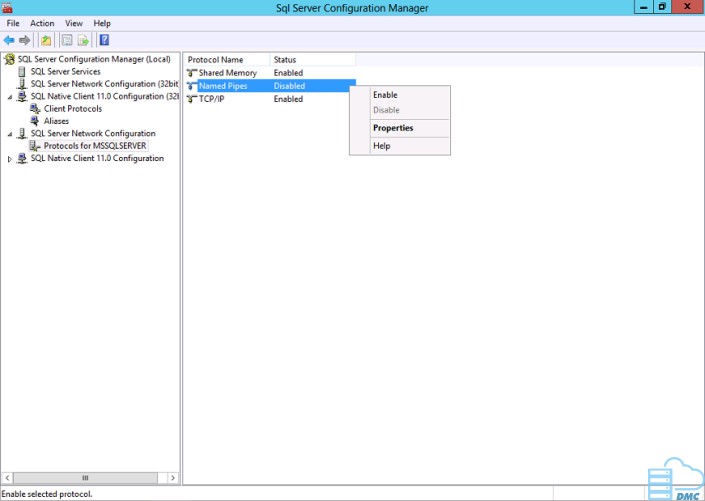Image resolution: width=705 pixels, height=501 pixels.
Task: Restore down the Configuration Manager window
Action: [662, 7]
